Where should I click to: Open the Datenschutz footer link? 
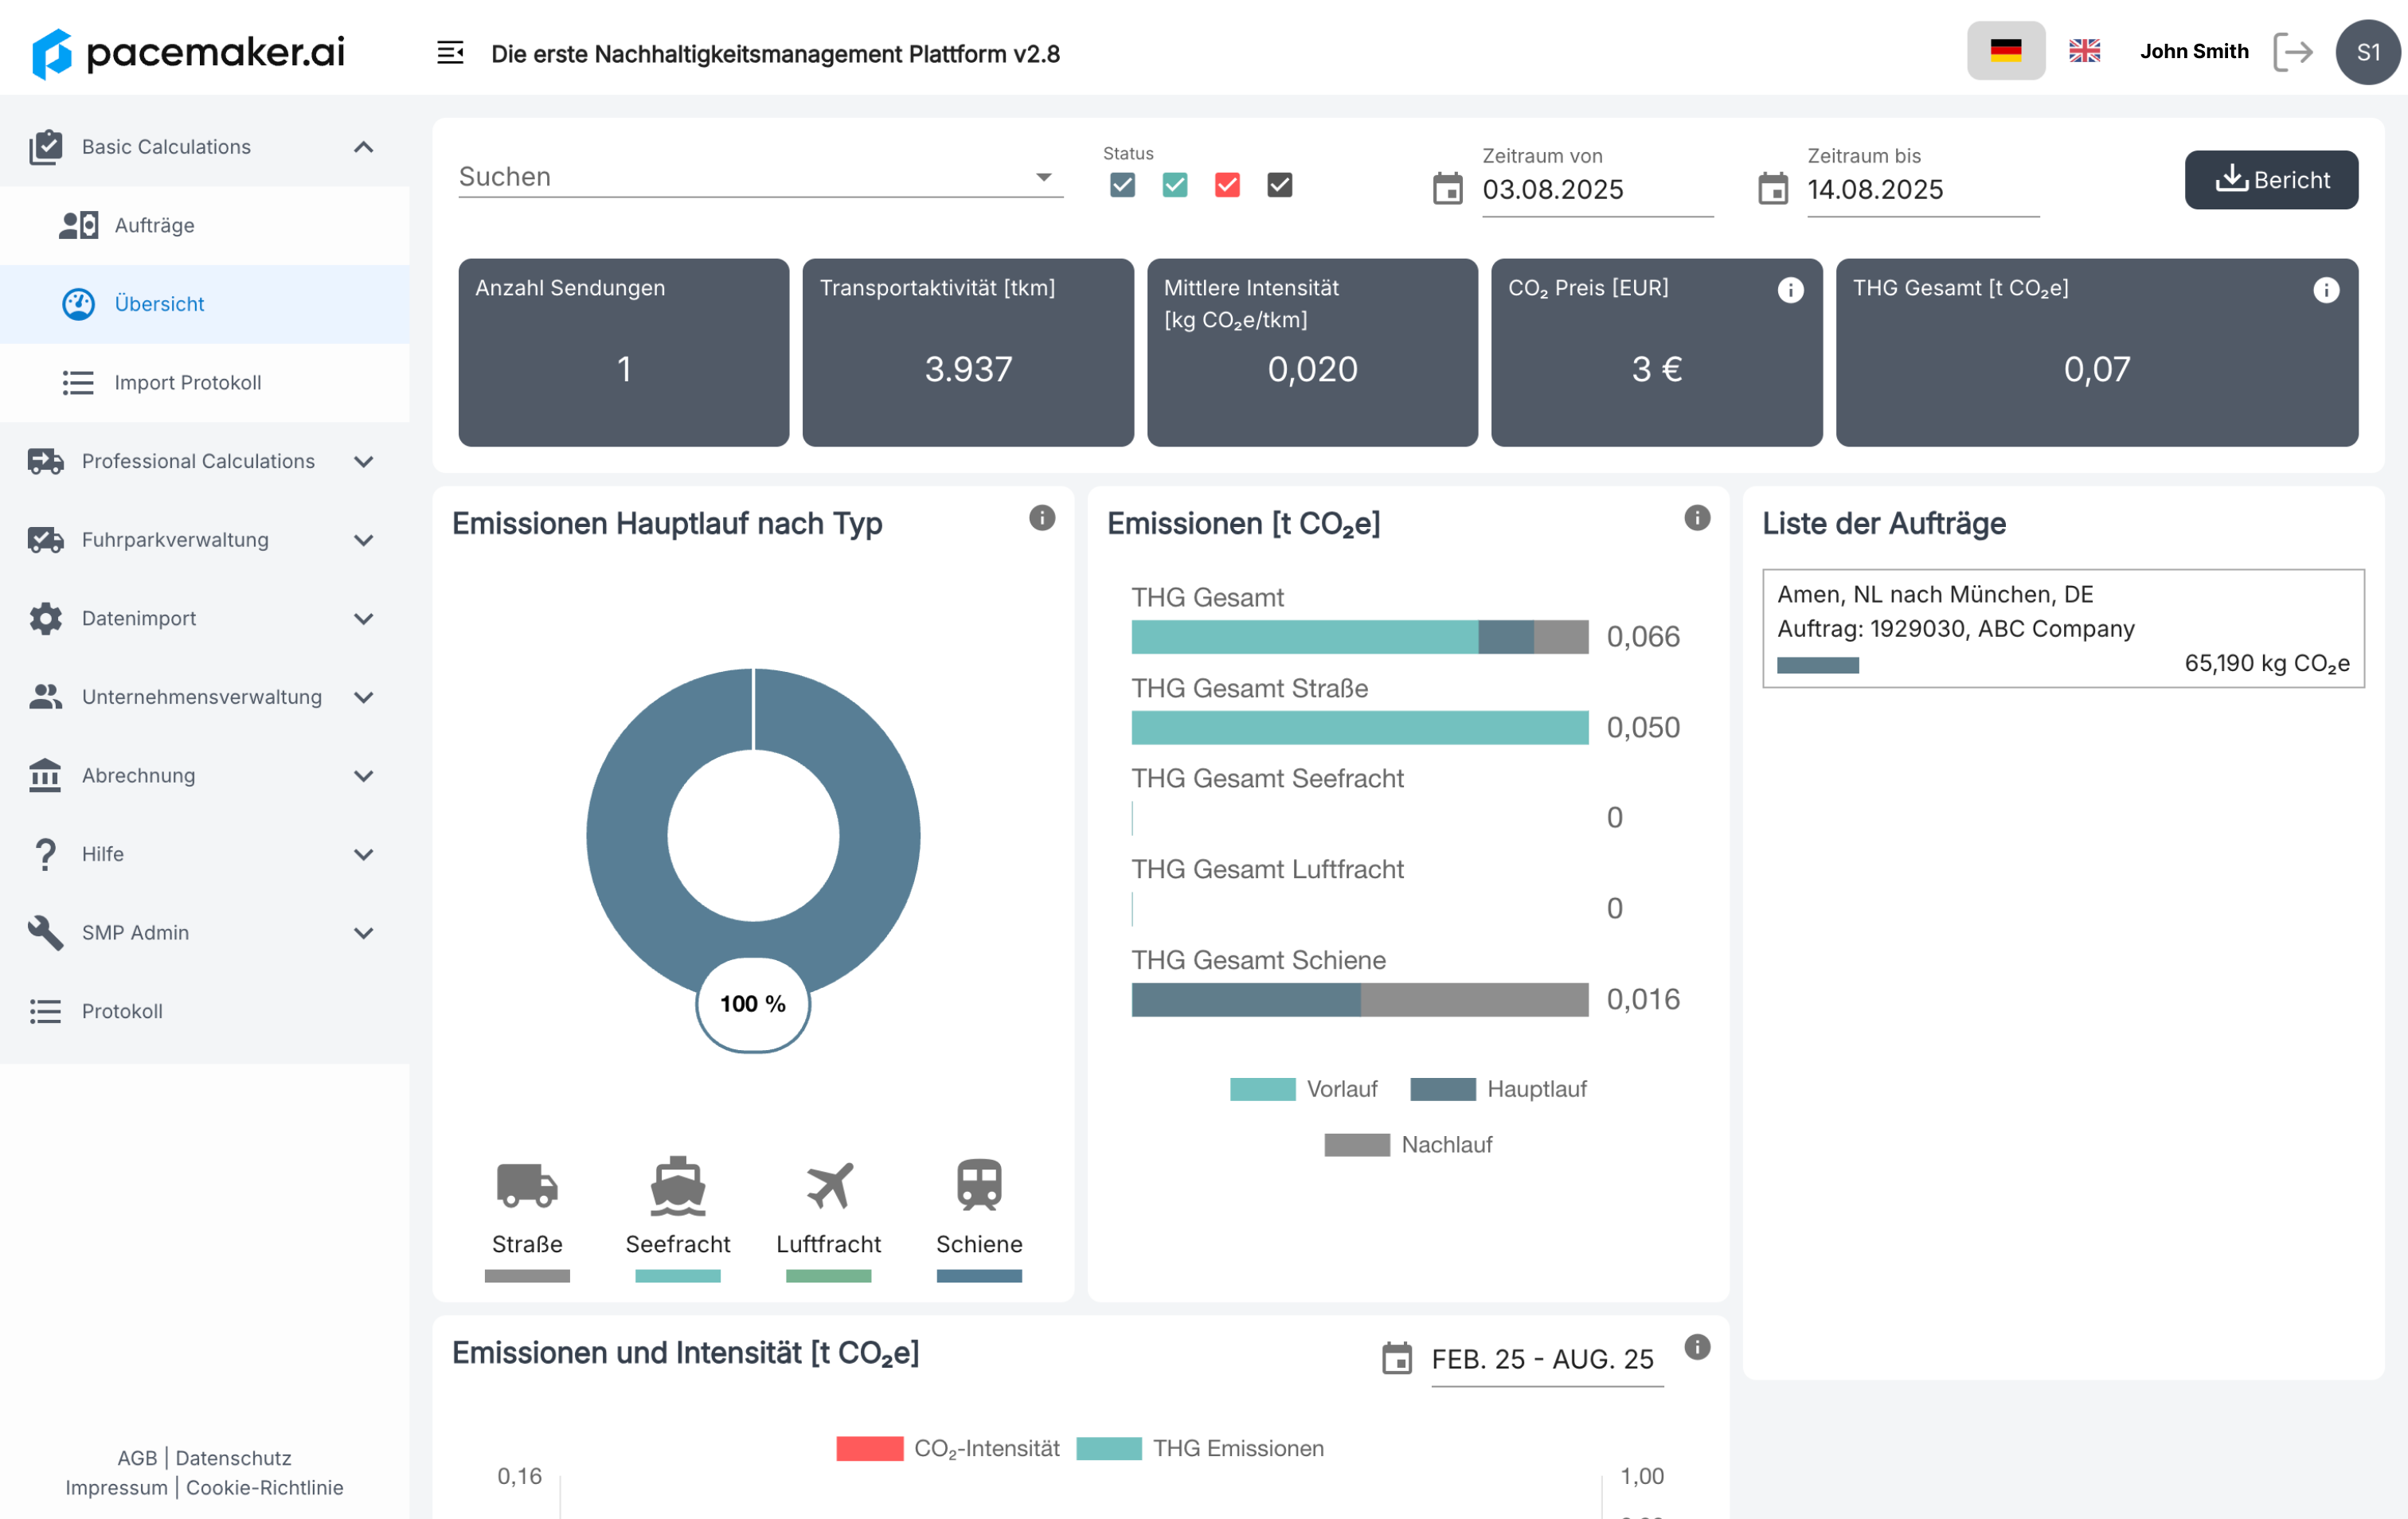[233, 1457]
